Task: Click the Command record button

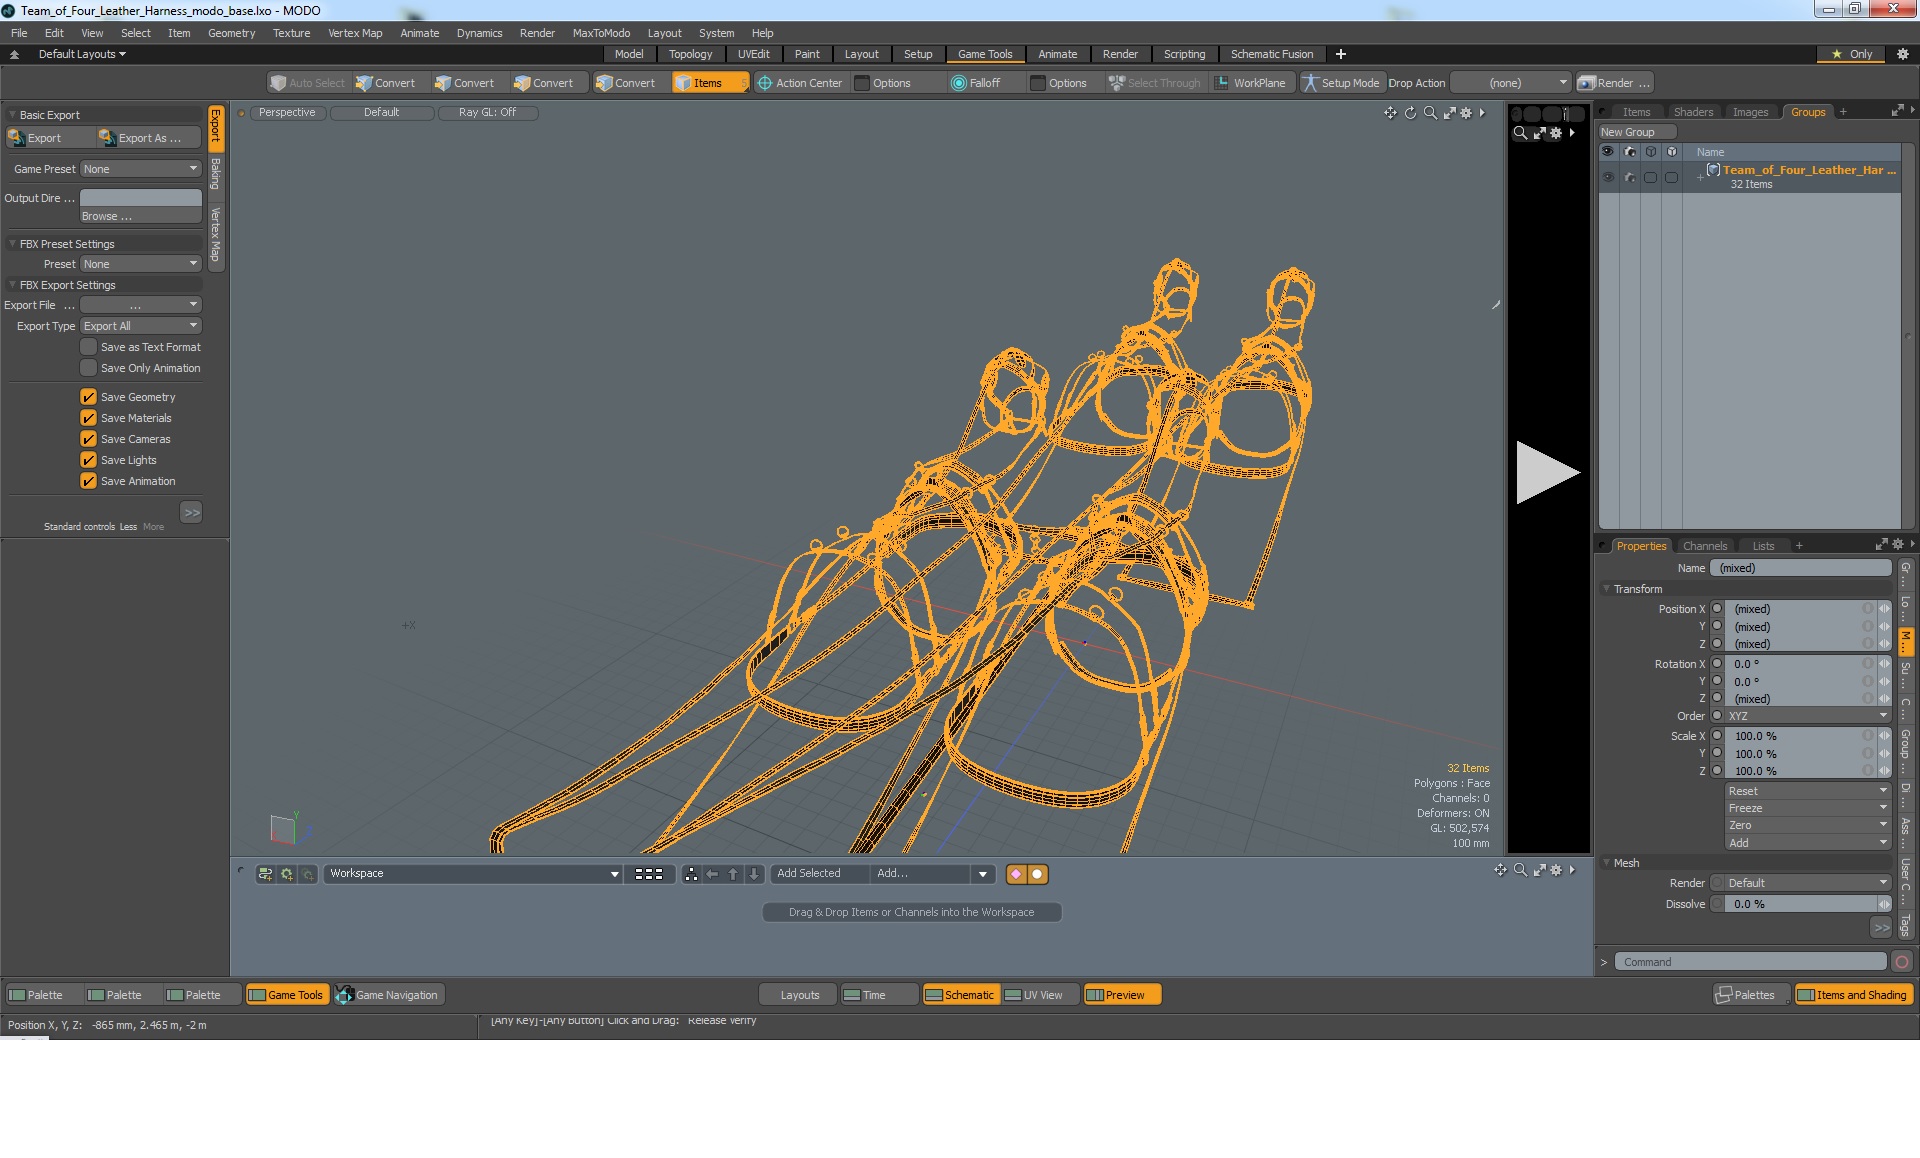Action: click(1902, 962)
